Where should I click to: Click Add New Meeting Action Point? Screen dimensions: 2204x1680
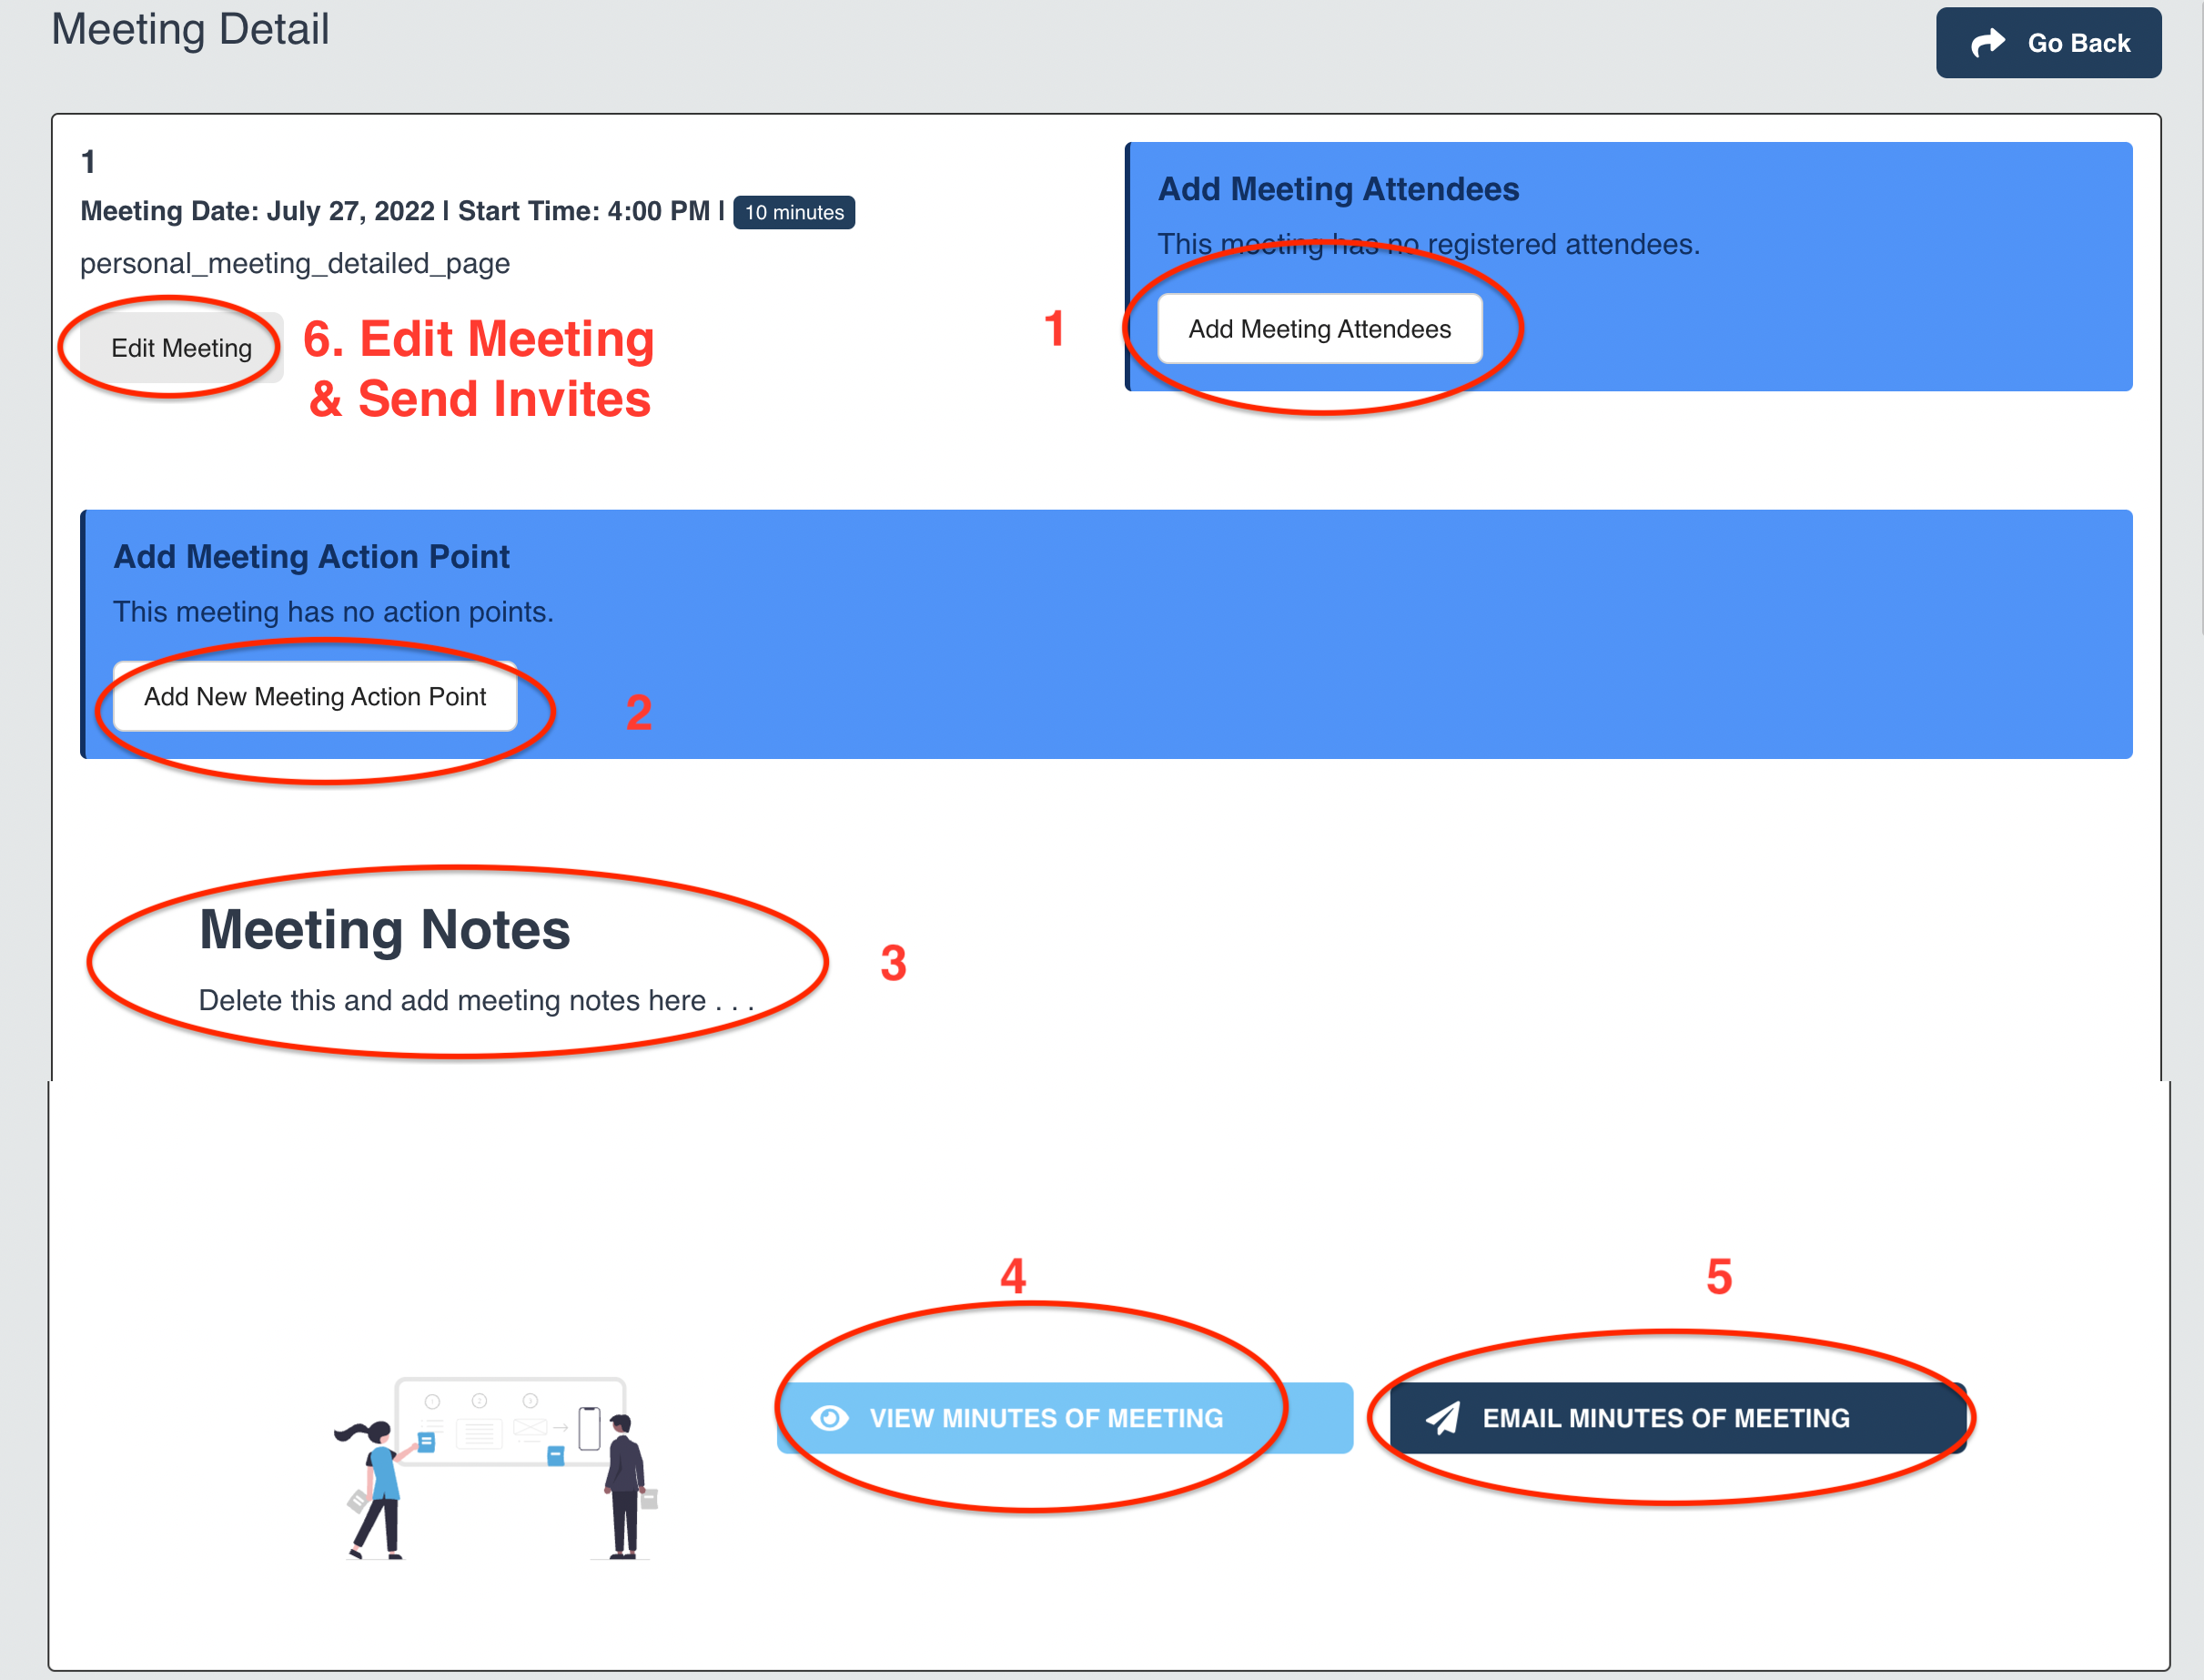click(316, 695)
